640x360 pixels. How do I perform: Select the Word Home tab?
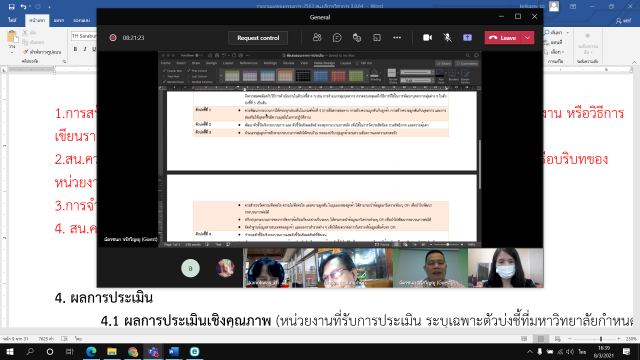37,20
